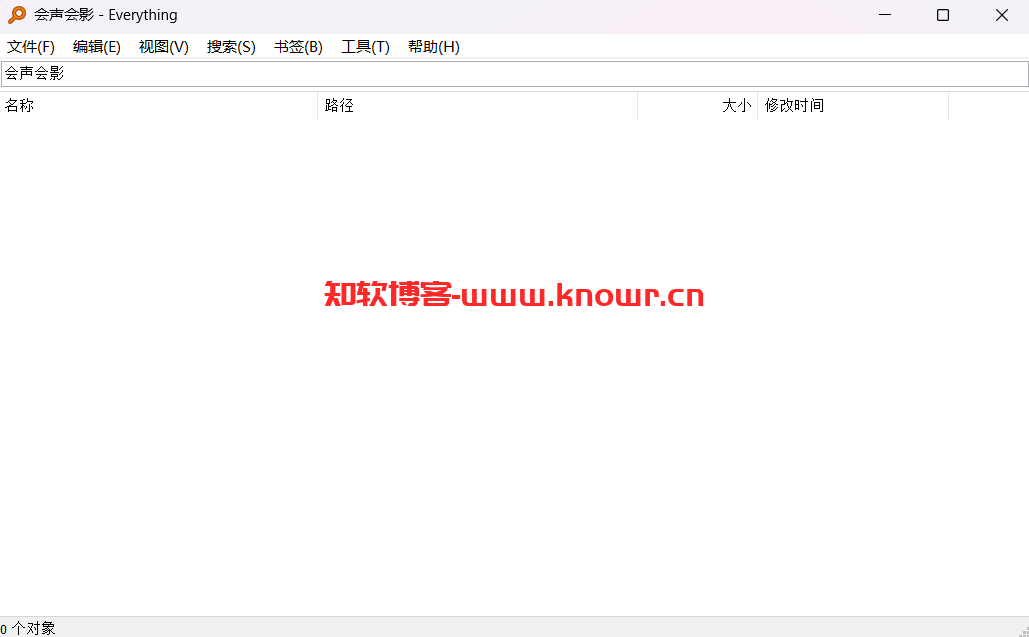
Task: Open the 编辑(E) menu
Action: [x=96, y=47]
